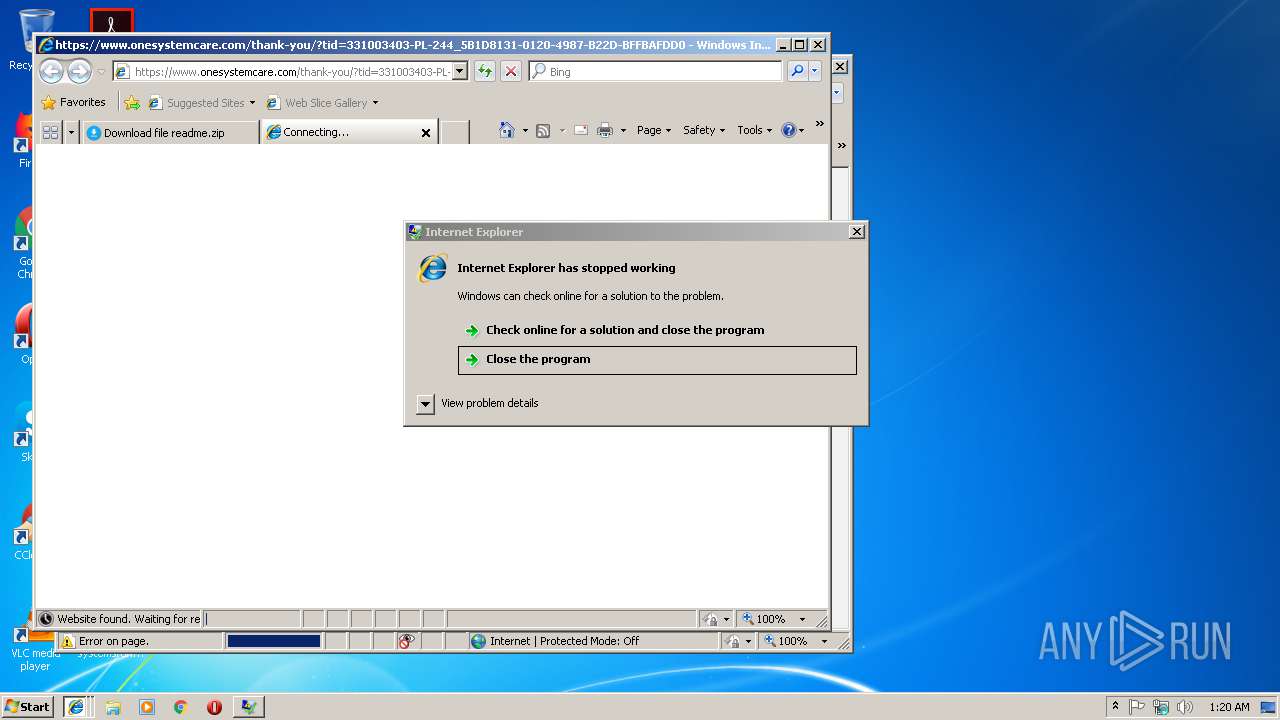Image resolution: width=1280 pixels, height=720 pixels.
Task: Launch Google Chrome from the taskbar
Action: (181, 707)
